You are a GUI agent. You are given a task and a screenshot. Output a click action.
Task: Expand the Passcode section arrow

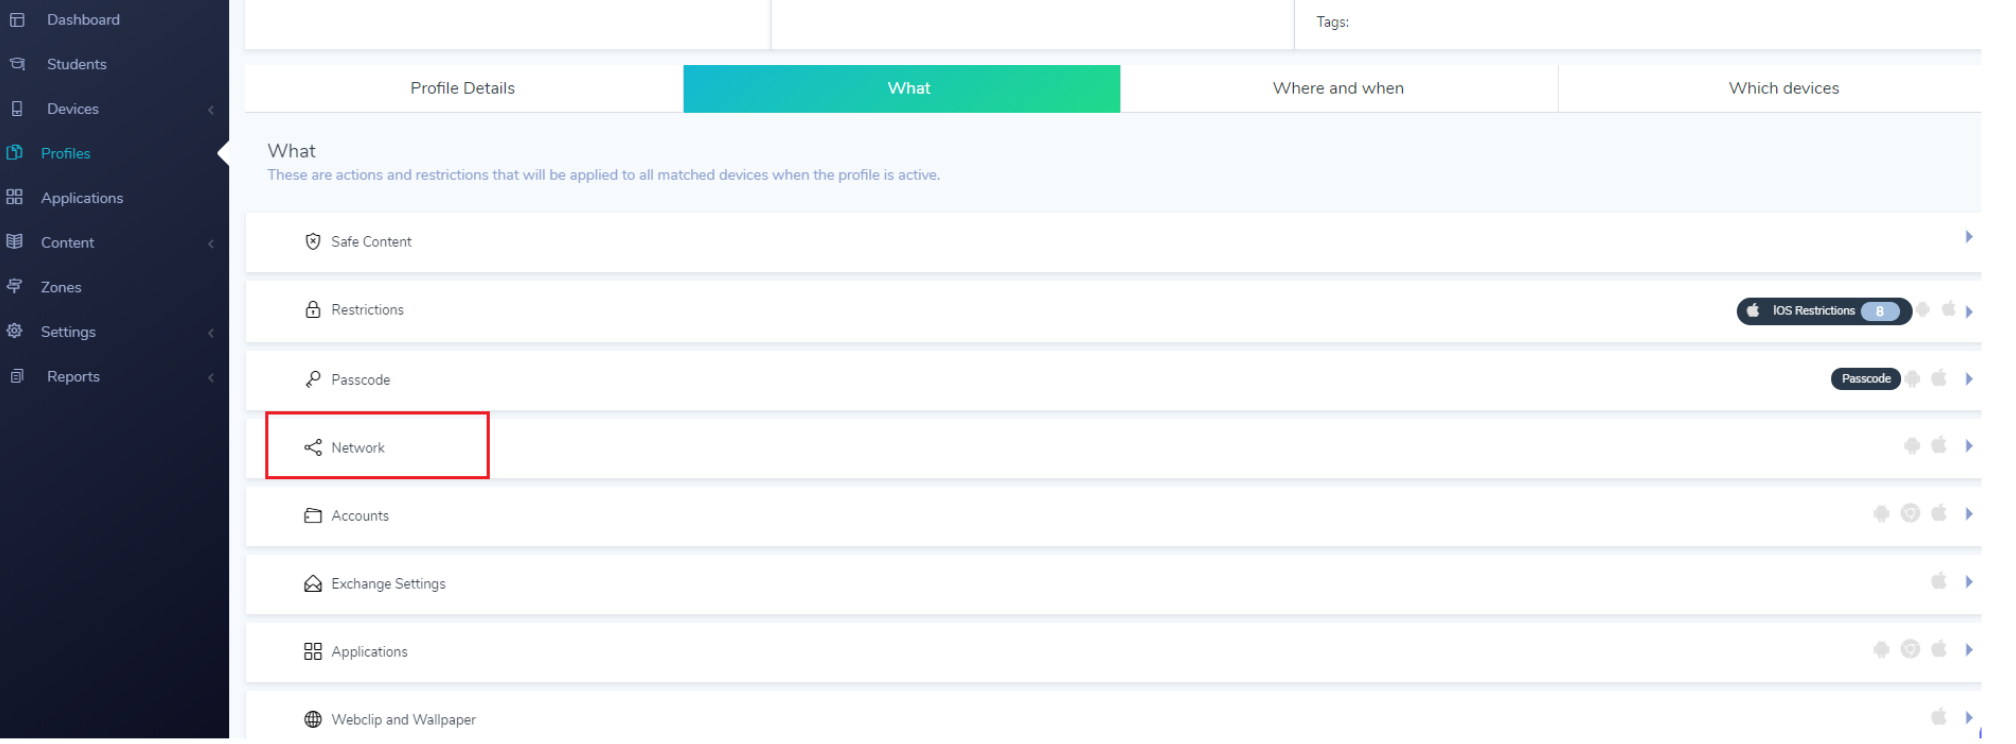(1969, 379)
